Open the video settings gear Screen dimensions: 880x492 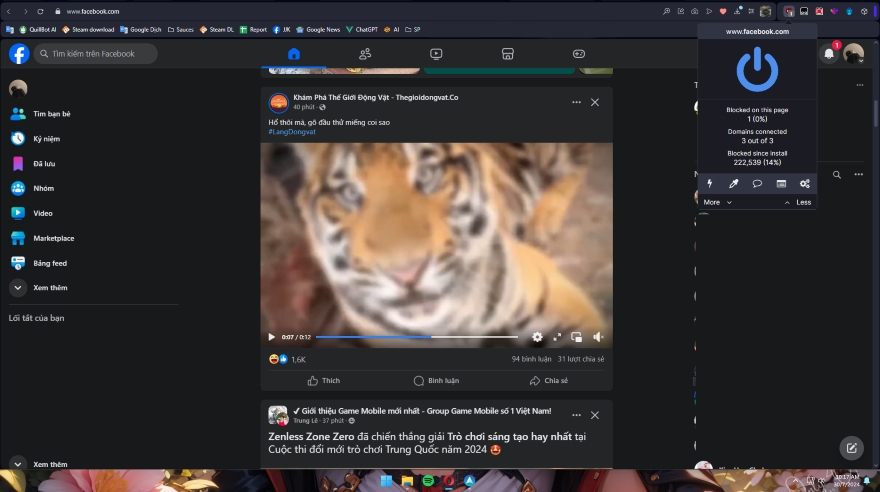pyautogui.click(x=537, y=337)
